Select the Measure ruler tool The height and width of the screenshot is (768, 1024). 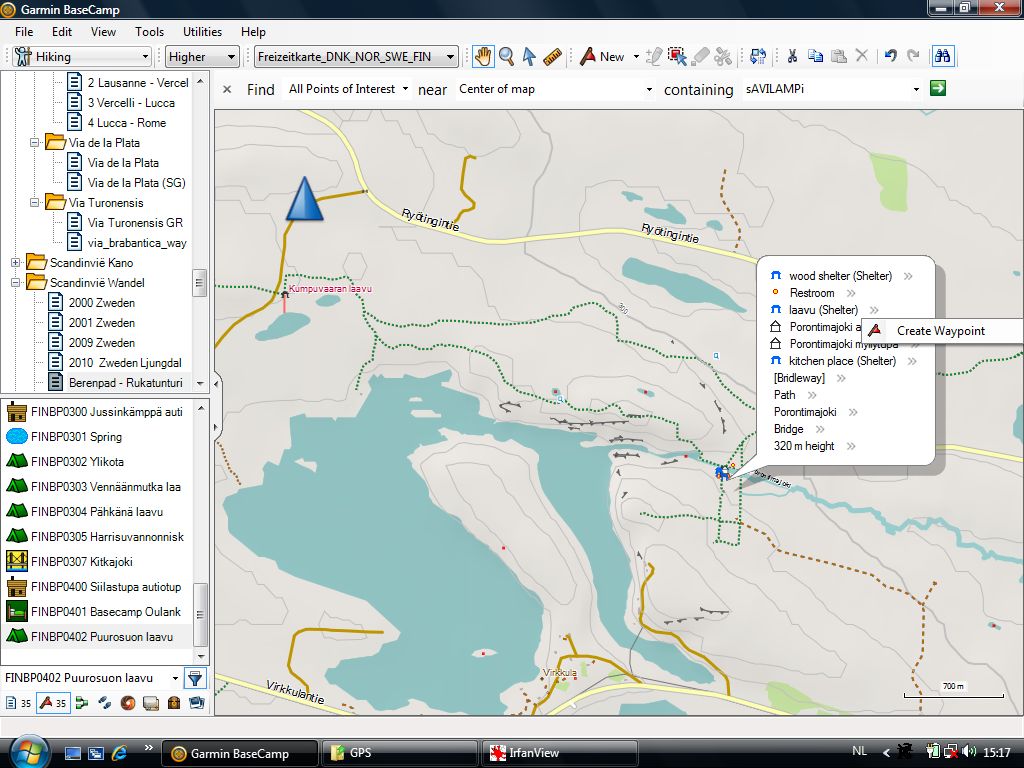tap(553, 57)
